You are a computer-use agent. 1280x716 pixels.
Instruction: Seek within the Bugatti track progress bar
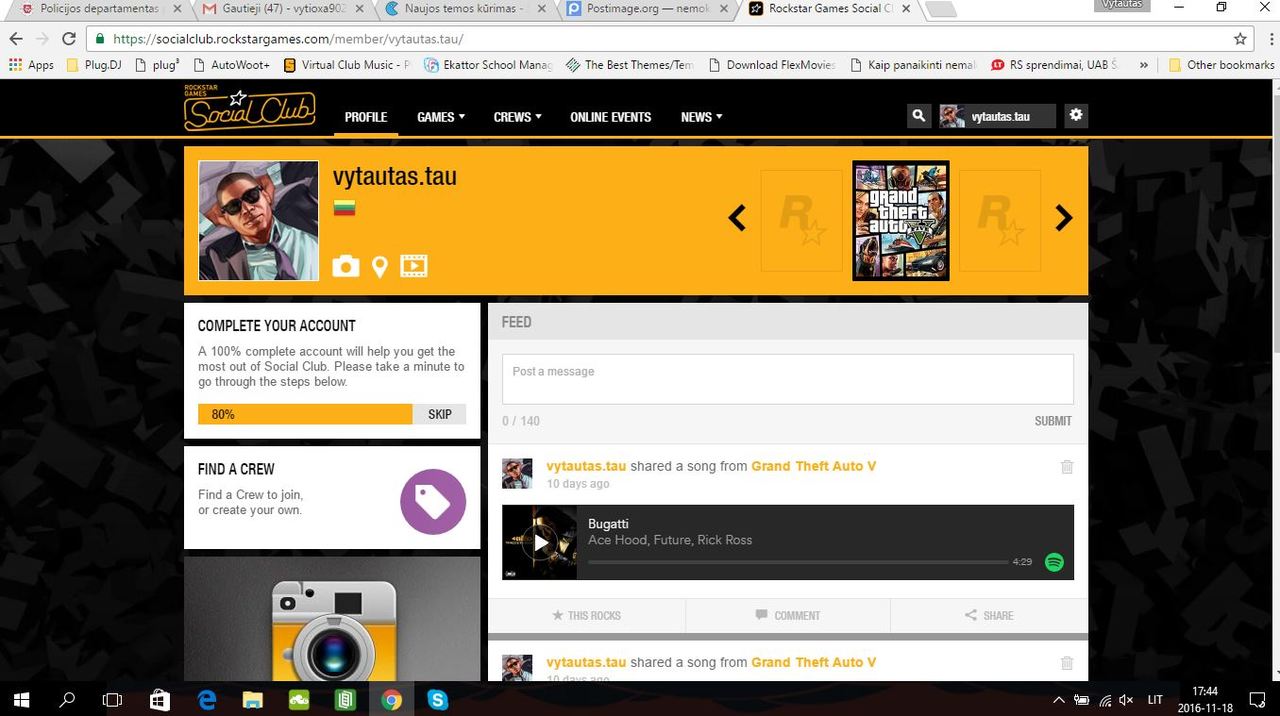(x=798, y=562)
